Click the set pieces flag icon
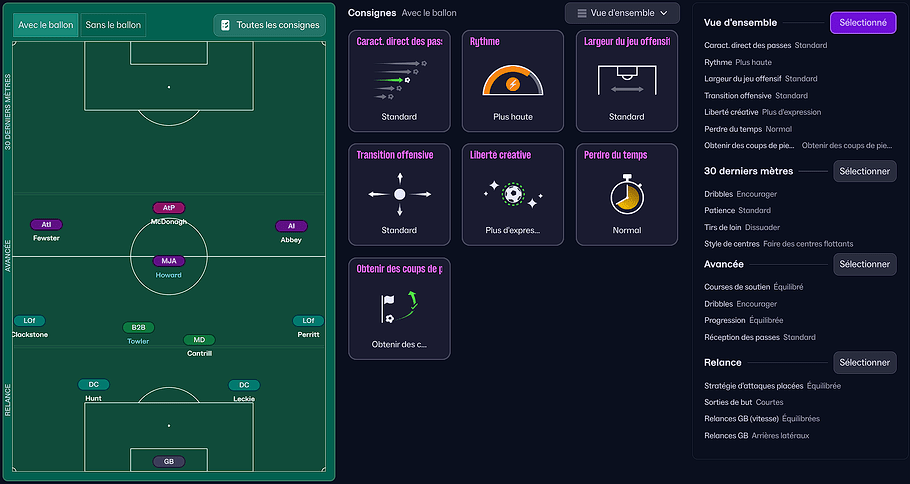The height and width of the screenshot is (484, 910). 399,308
